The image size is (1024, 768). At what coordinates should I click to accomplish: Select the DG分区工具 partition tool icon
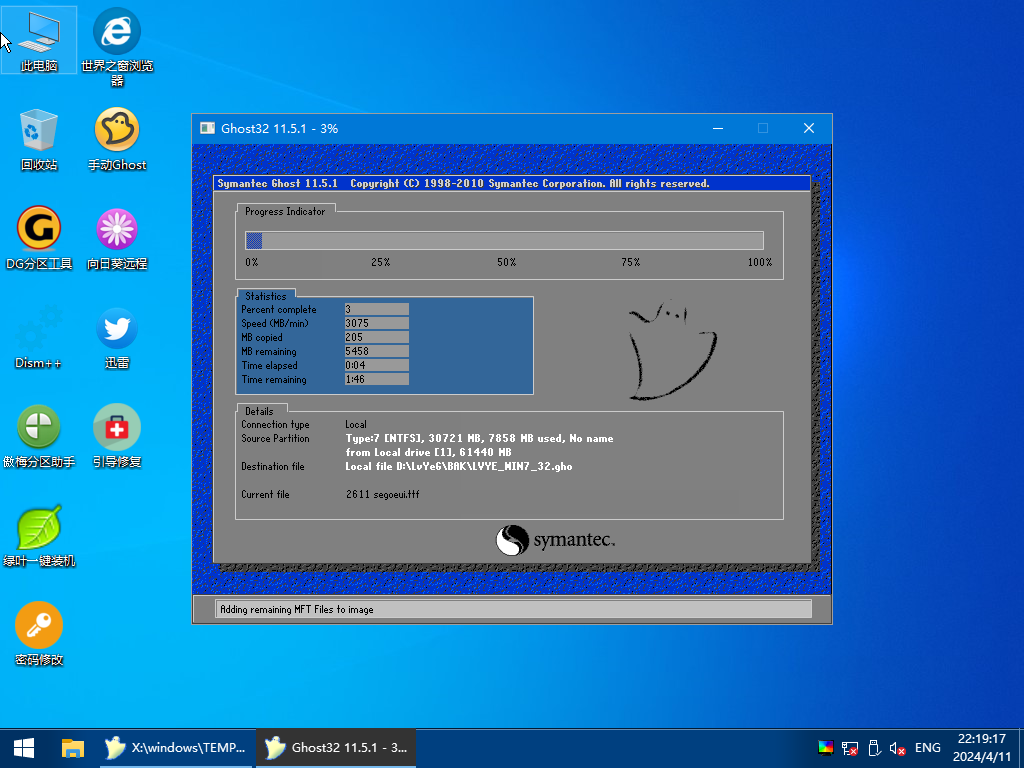click(39, 238)
